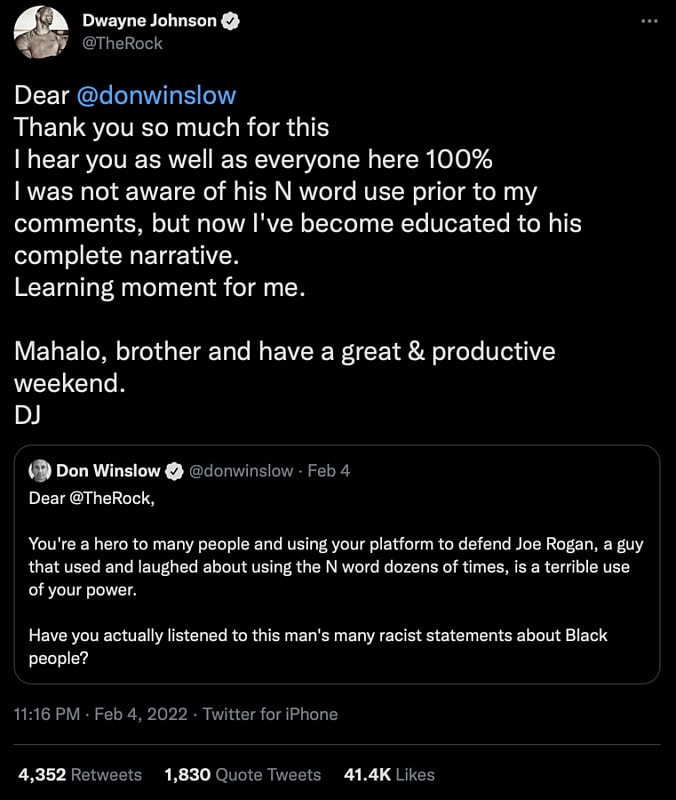Viewport: 676px width, 800px height.
Task: Open Don Winslow name in quoted tweet
Action: point(108,470)
